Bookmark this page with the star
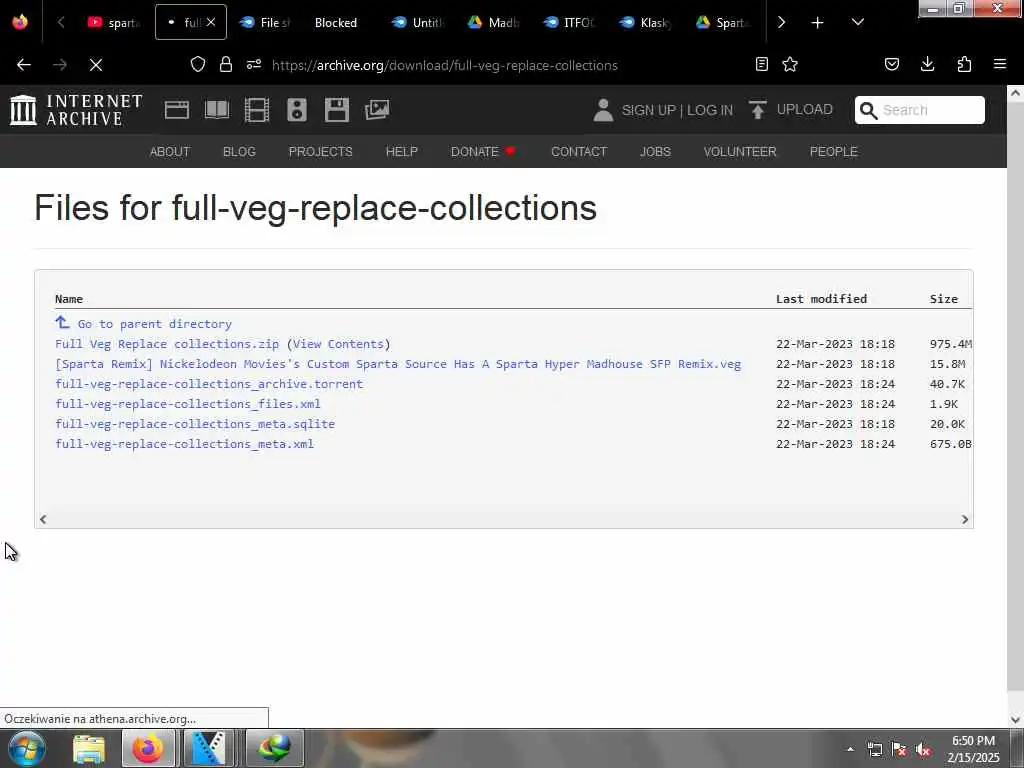The height and width of the screenshot is (768, 1024). coord(790,65)
